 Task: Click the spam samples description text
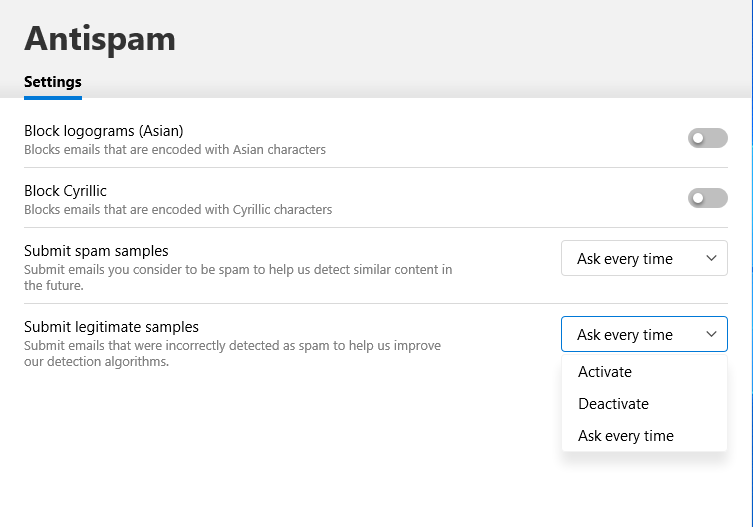pyautogui.click(x=238, y=277)
